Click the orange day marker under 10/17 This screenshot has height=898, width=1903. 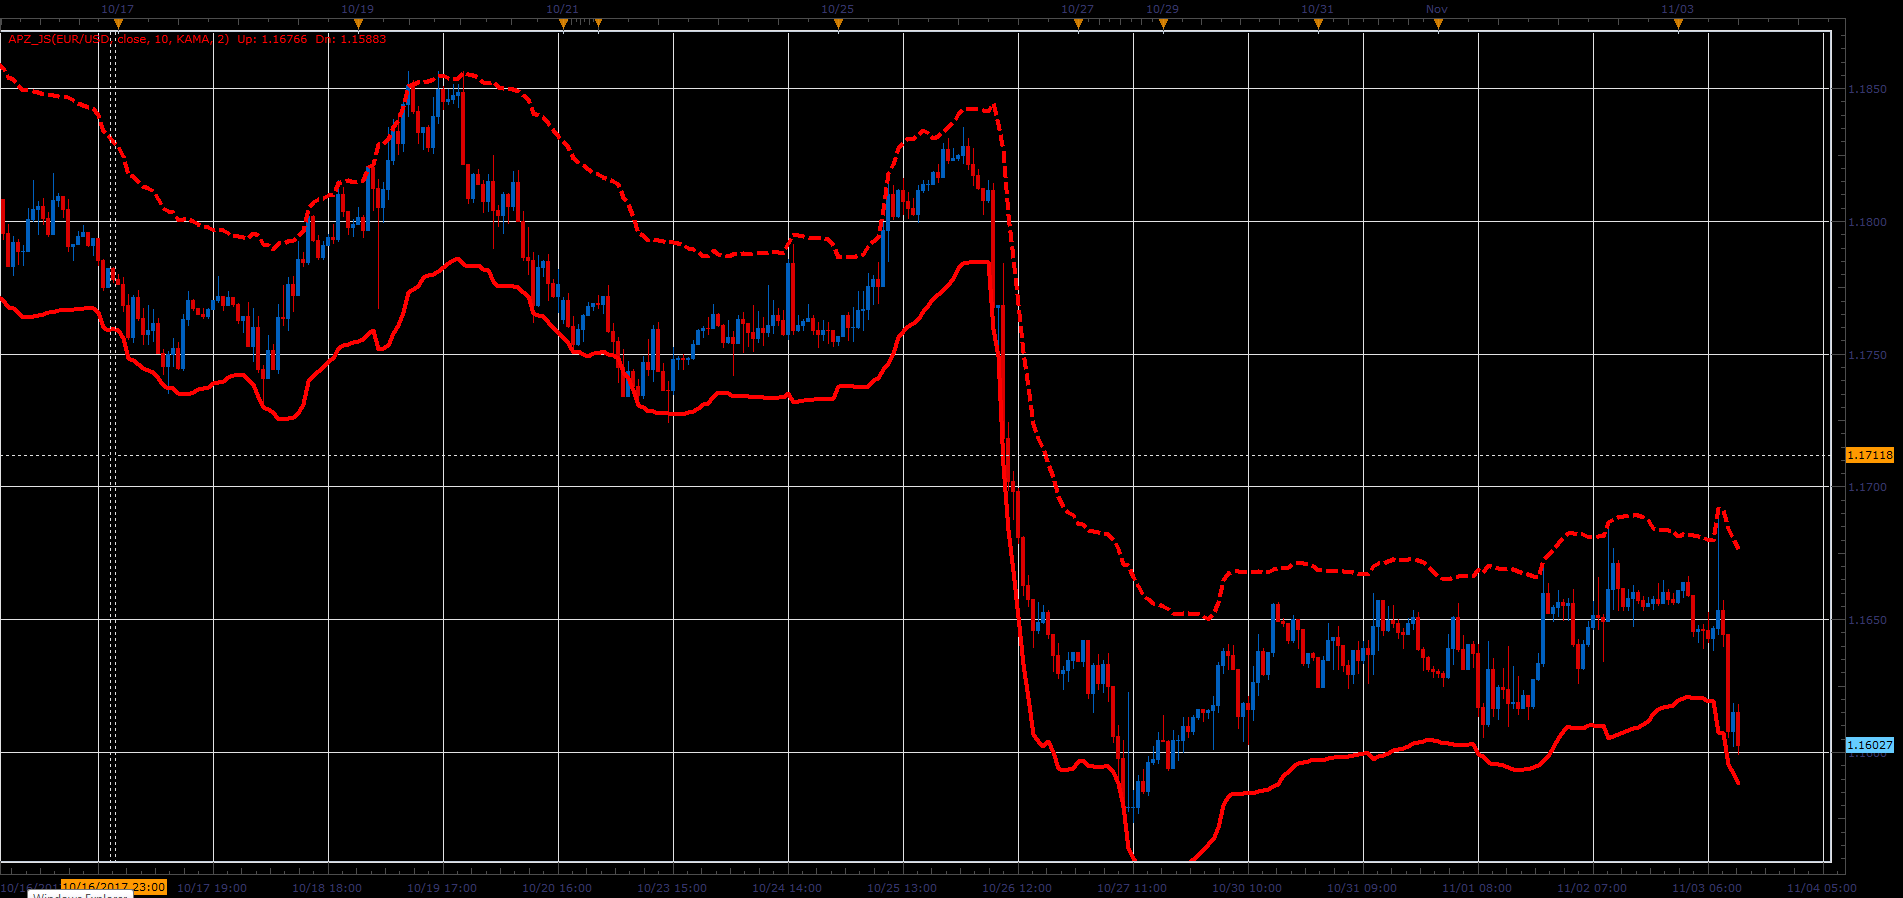(118, 23)
